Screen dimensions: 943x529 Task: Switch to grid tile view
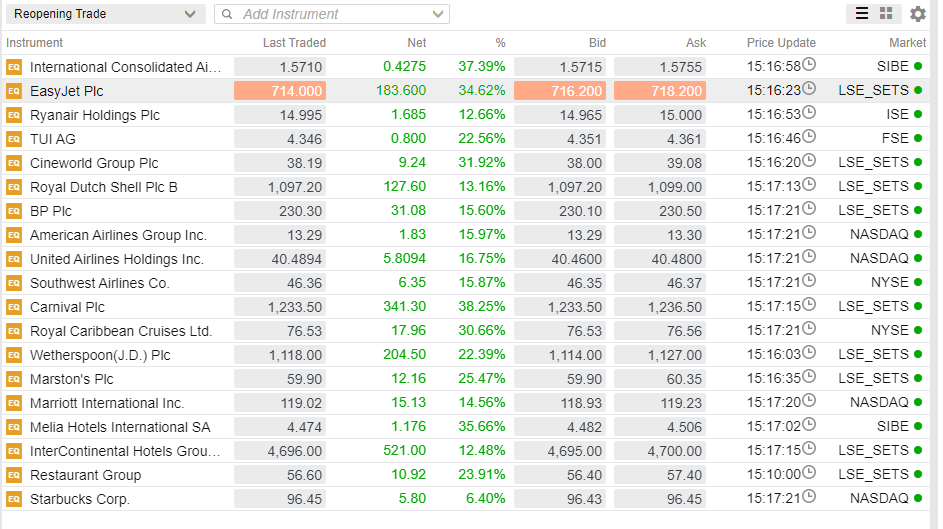point(886,14)
